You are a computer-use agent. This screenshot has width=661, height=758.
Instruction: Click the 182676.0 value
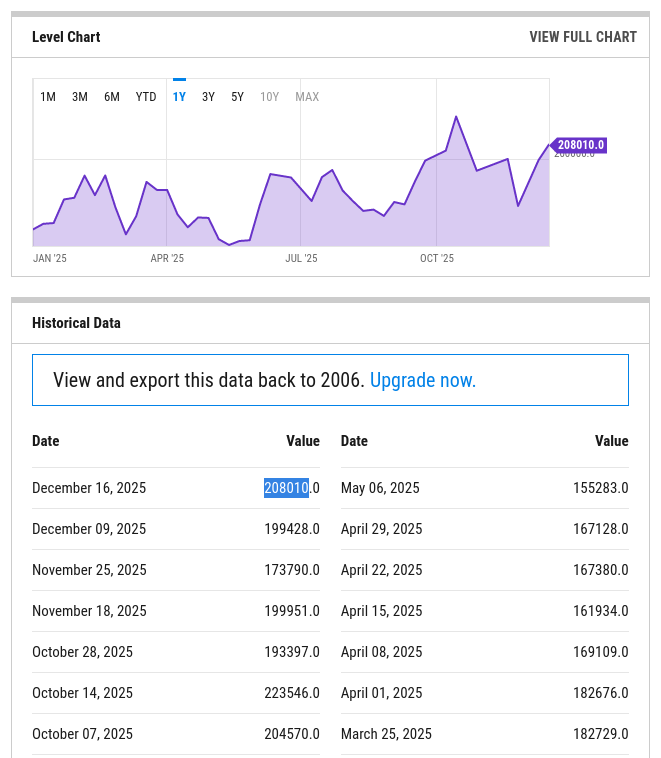[601, 693]
